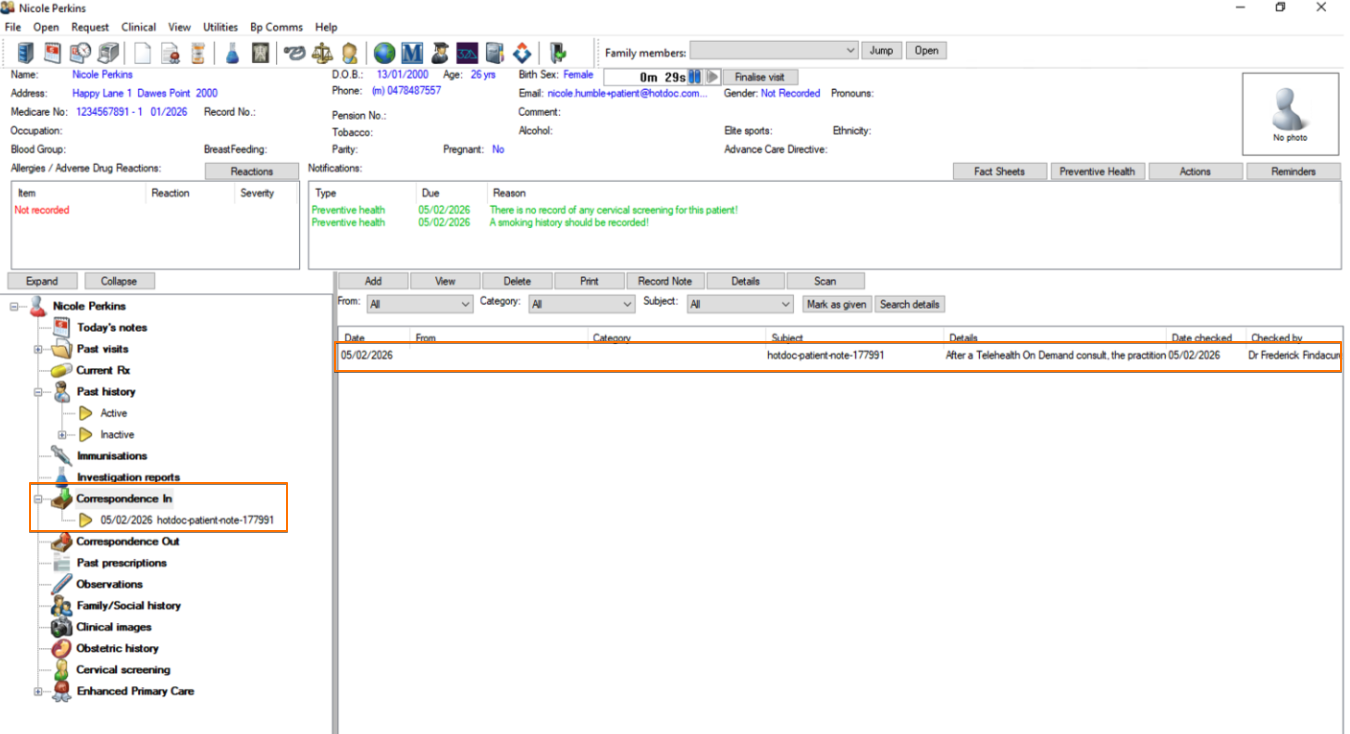This screenshot has width=1350, height=734.
Task: Select the hotdoc-patient-note-177991 correspondence table row
Action: click(838, 355)
